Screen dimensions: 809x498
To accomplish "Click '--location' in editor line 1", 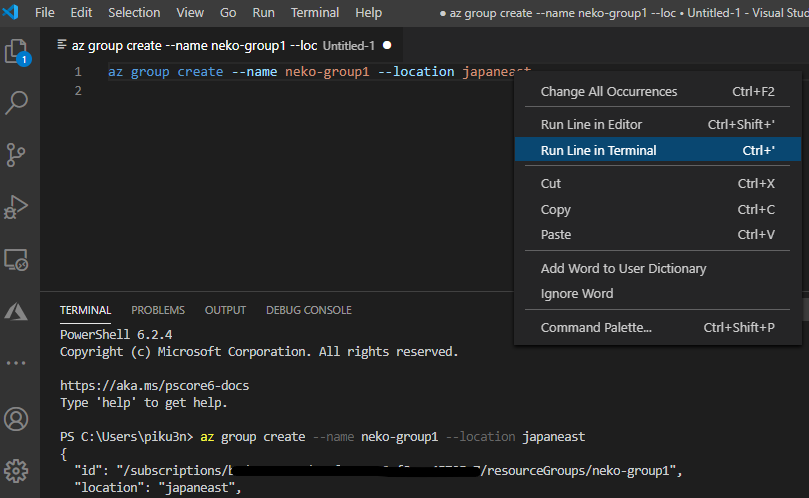I will [x=416, y=71].
